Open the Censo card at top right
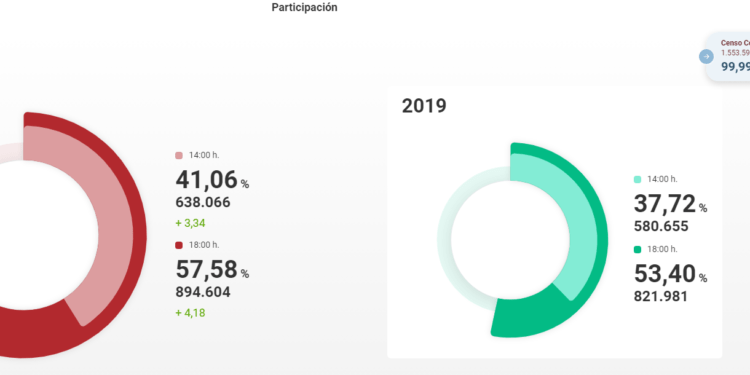This screenshot has height=375, width=750. (x=728, y=57)
